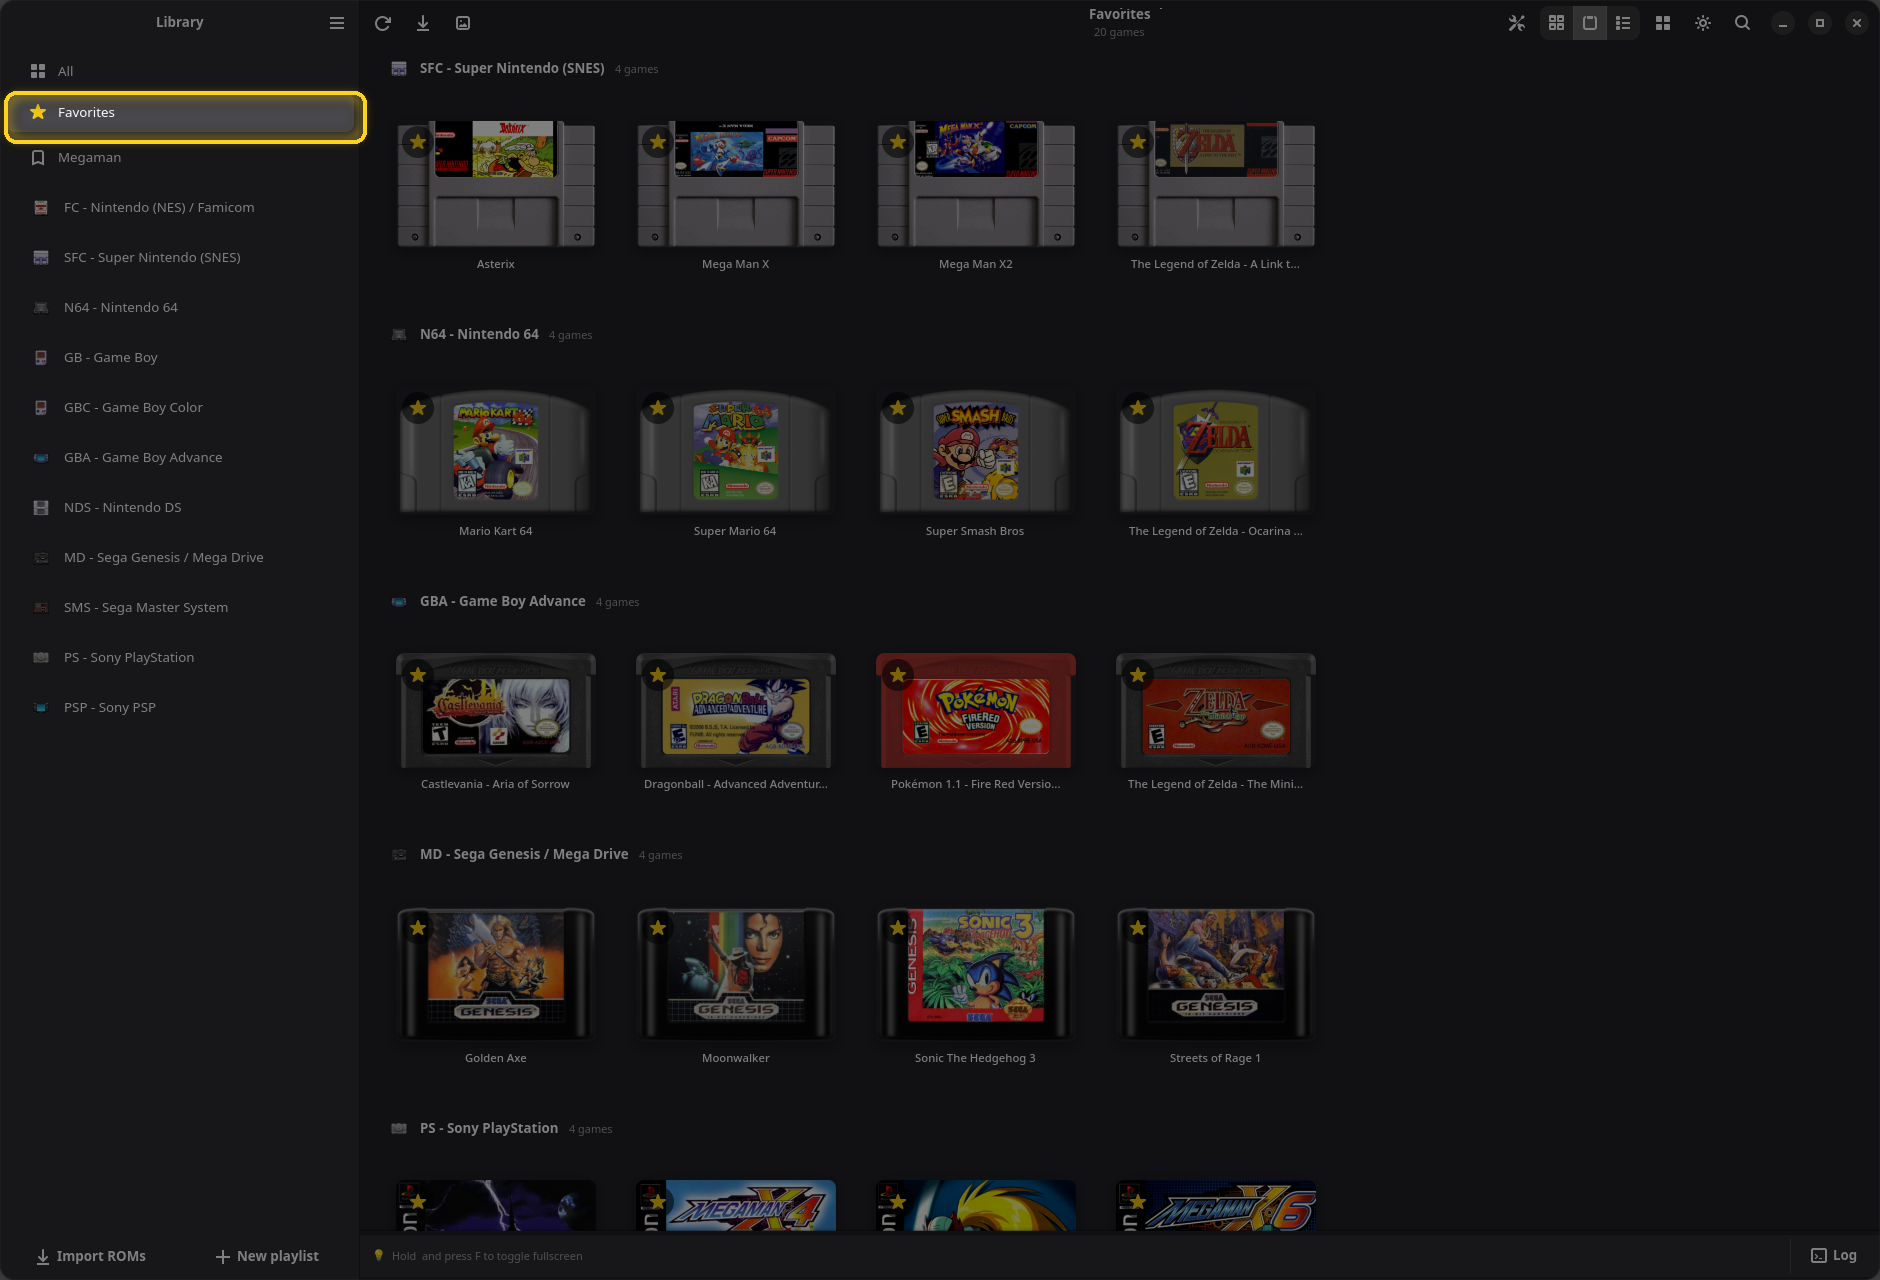Viewport: 1880px width, 1280px height.
Task: Toggle favorite star on Mario Kart 64
Action: (x=418, y=408)
